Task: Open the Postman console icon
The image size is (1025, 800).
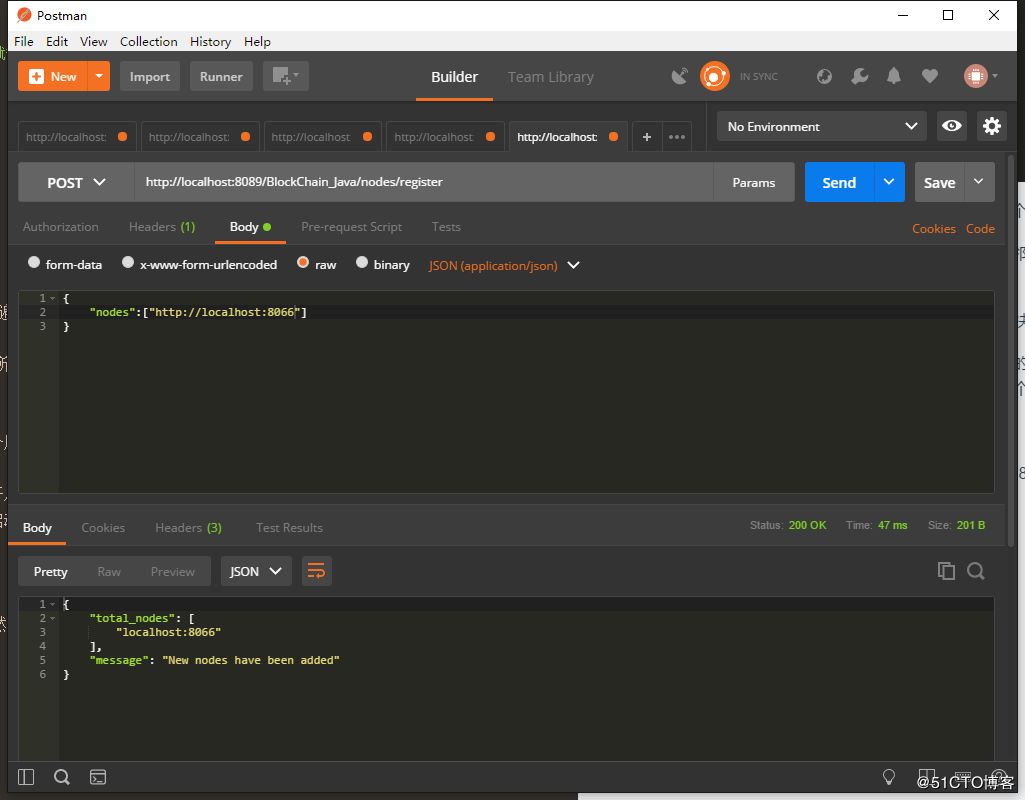Action: tap(98, 777)
